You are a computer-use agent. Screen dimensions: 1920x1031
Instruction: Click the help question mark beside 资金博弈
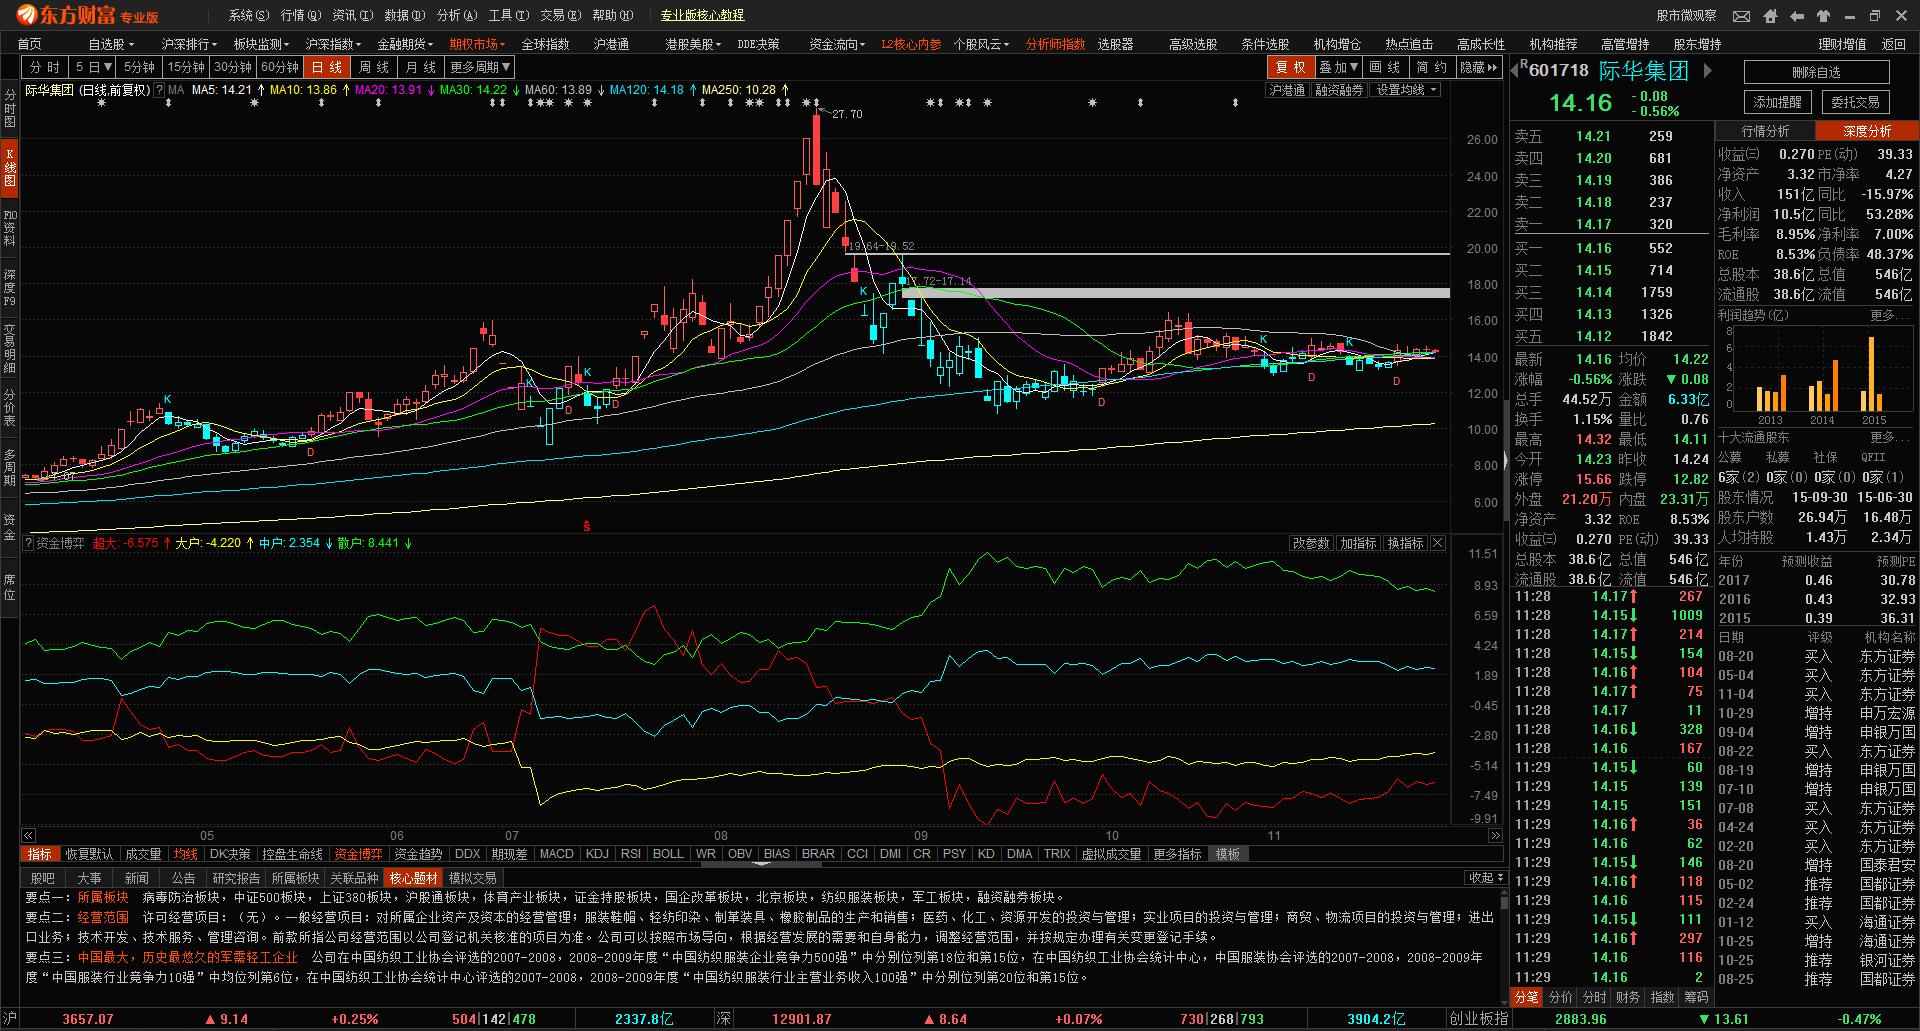(x=28, y=543)
